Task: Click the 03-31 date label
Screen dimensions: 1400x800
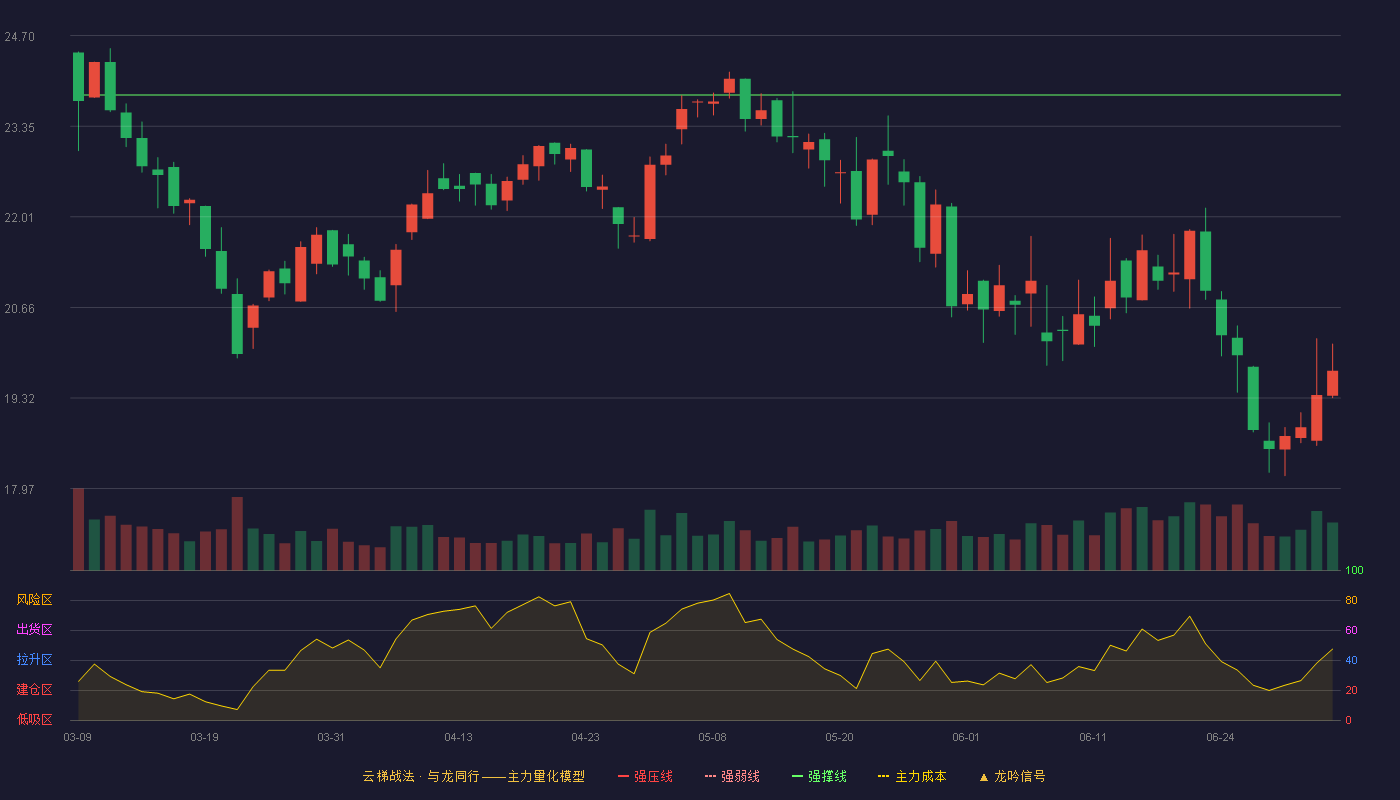Action: coord(331,737)
